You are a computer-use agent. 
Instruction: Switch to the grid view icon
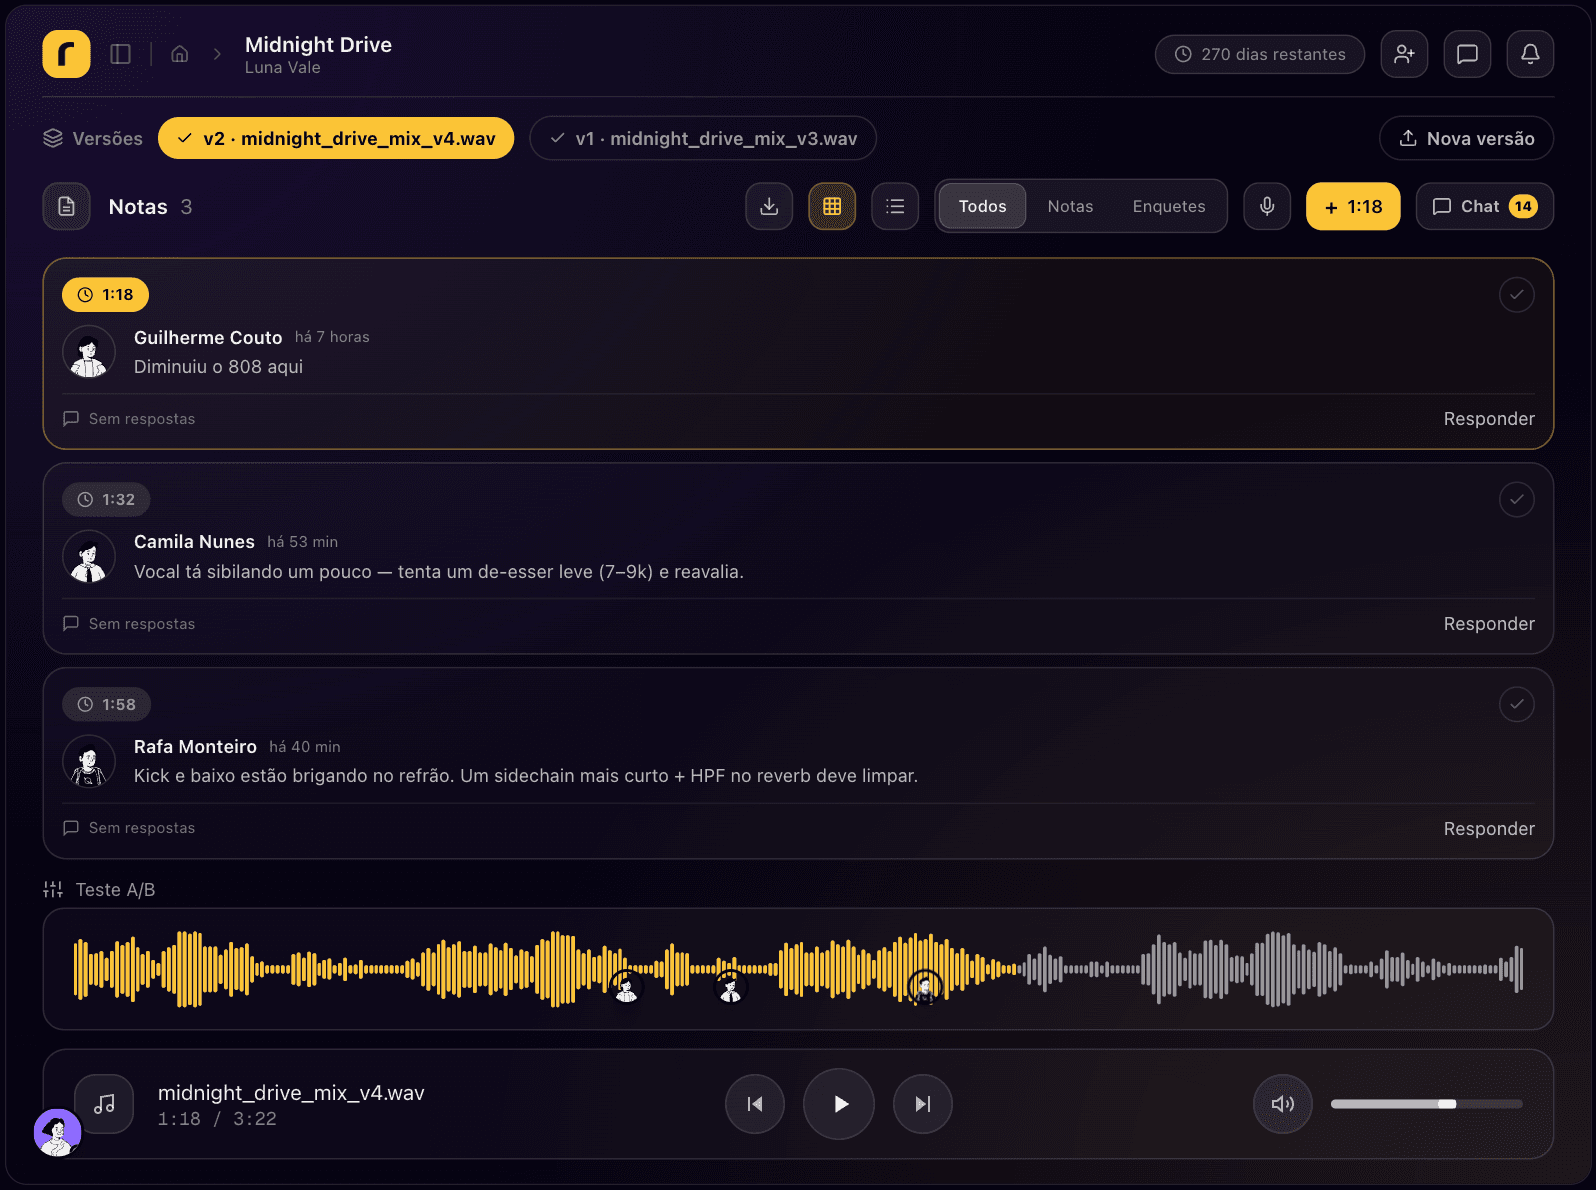click(x=832, y=206)
